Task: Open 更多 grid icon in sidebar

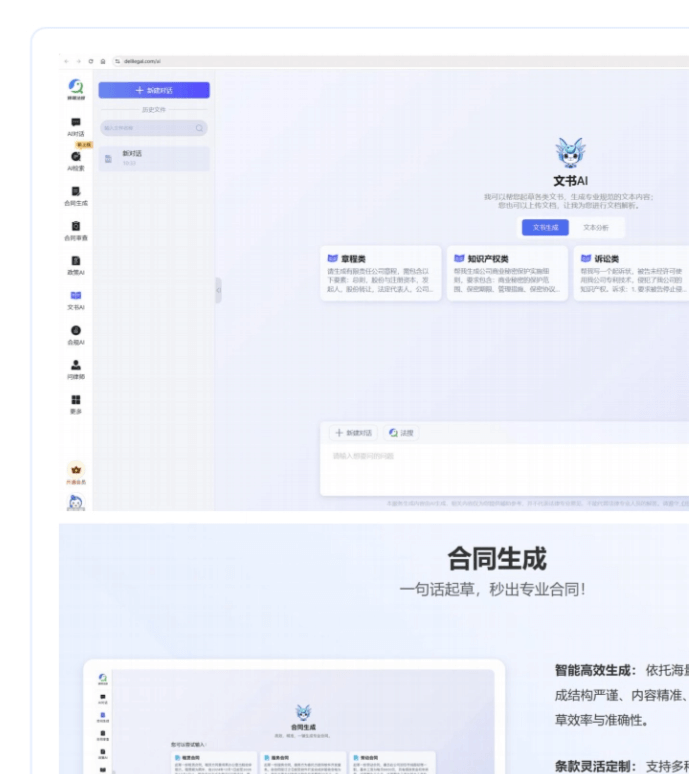Action: [x=76, y=404]
